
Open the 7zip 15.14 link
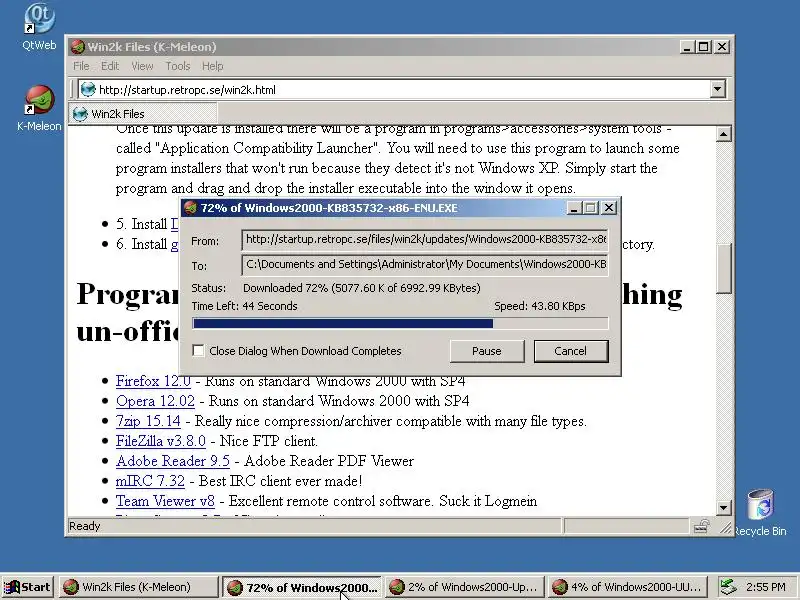[x=148, y=421]
